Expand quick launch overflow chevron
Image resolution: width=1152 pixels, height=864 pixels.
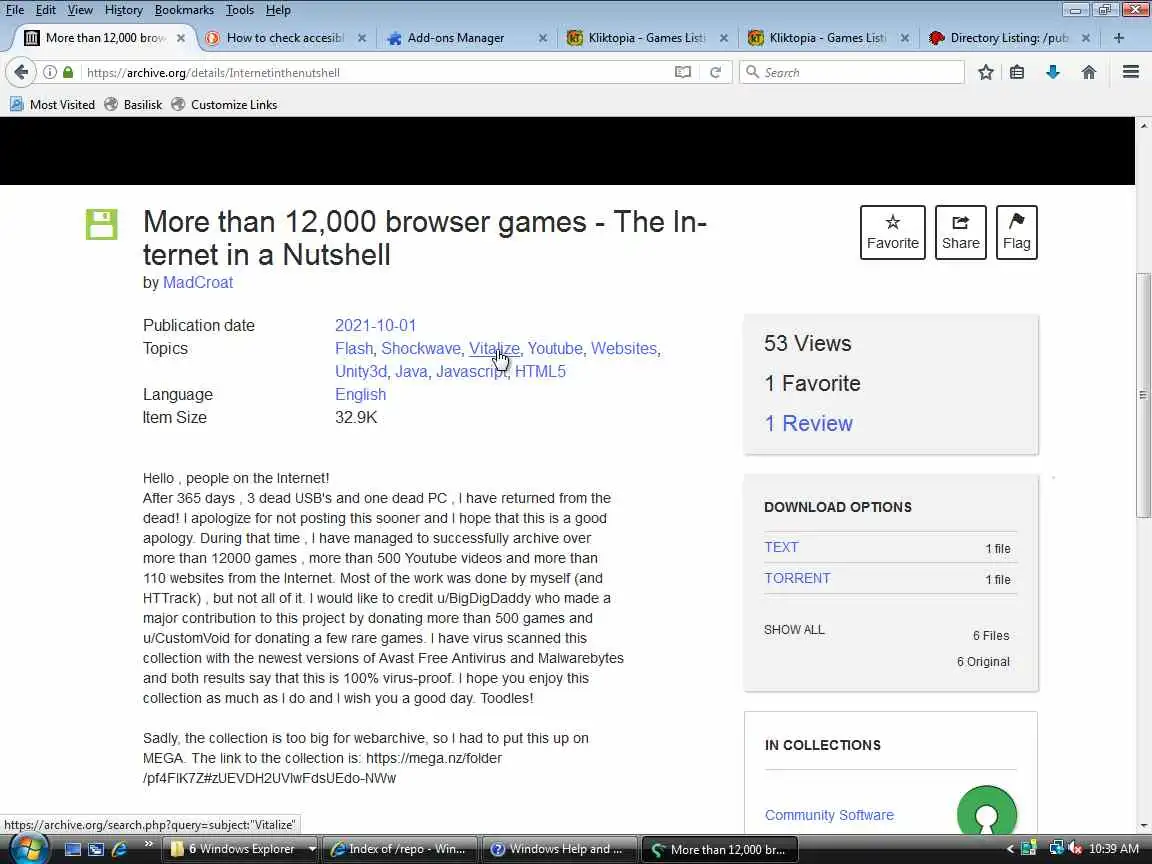point(148,843)
